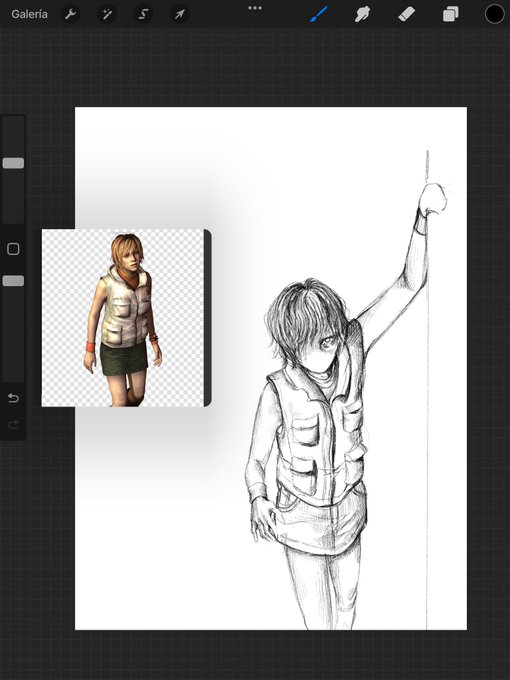Click the brush size slider handle
Viewport: 510px width, 680px height.
(x=13, y=163)
